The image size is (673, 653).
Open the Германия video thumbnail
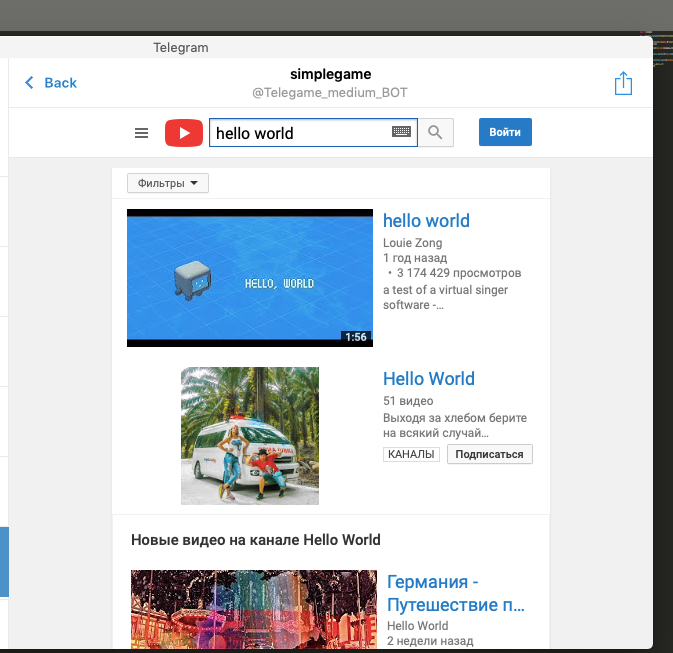coord(254,609)
